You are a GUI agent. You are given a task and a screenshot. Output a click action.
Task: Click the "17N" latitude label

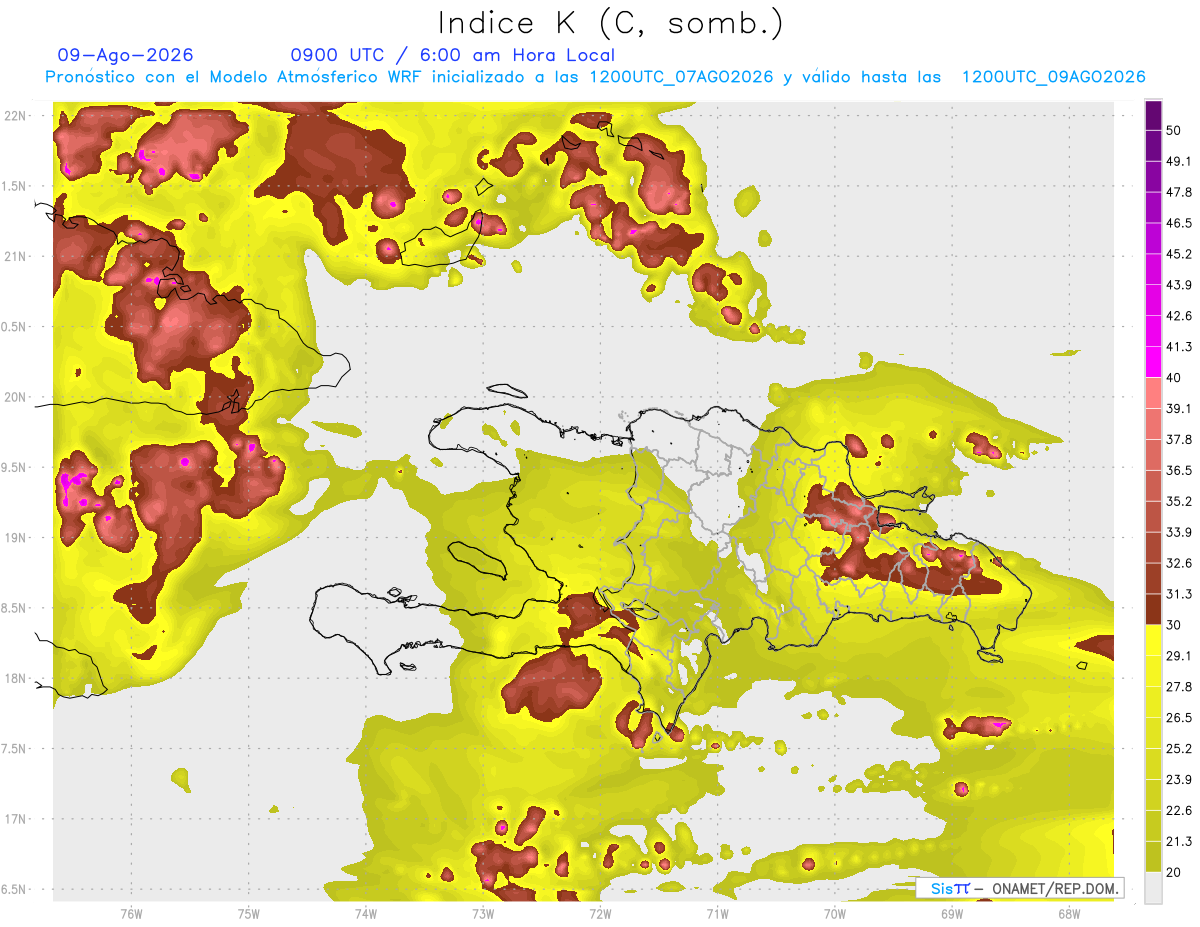(15, 819)
